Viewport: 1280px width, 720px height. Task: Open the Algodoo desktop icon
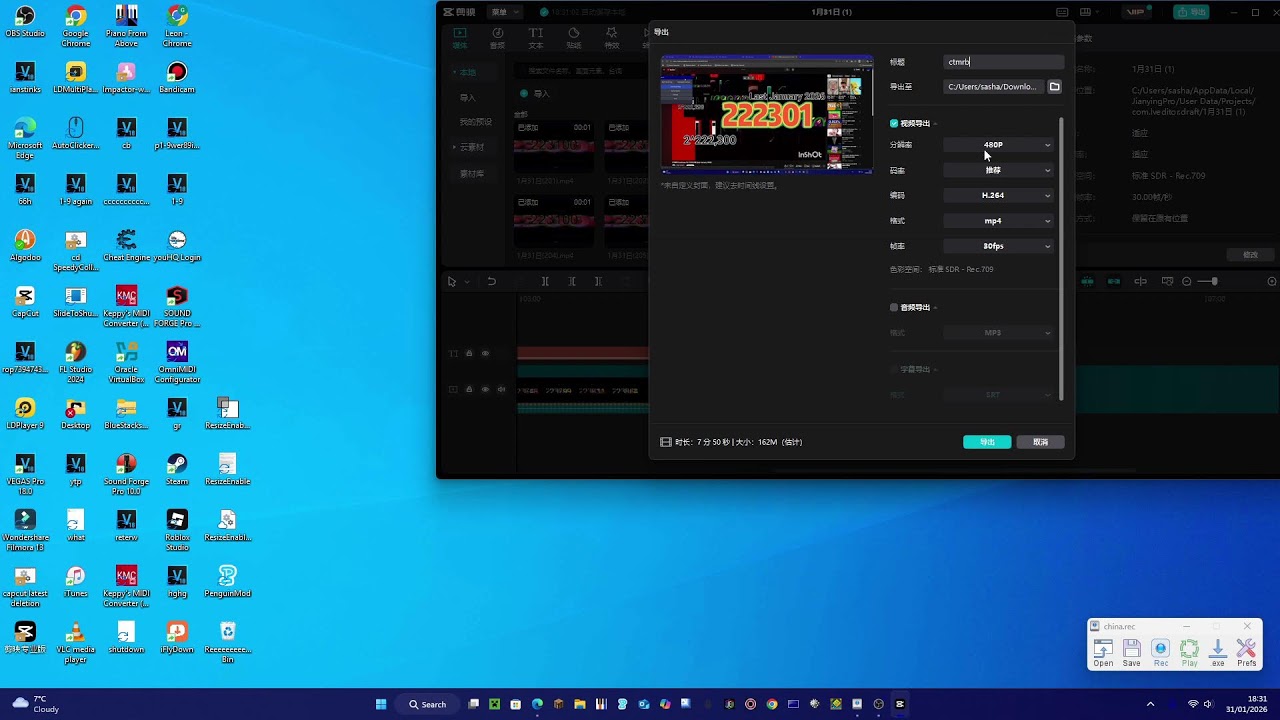tap(25, 246)
